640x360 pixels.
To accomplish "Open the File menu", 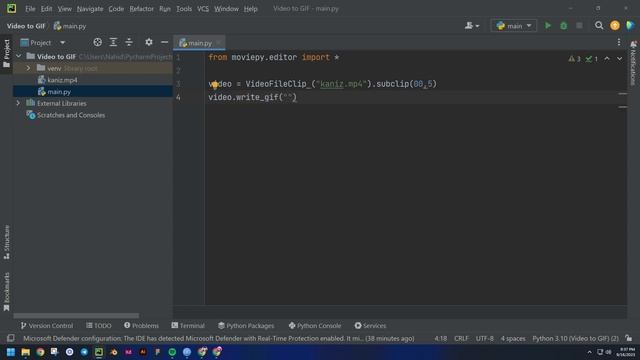I will tap(30, 9).
